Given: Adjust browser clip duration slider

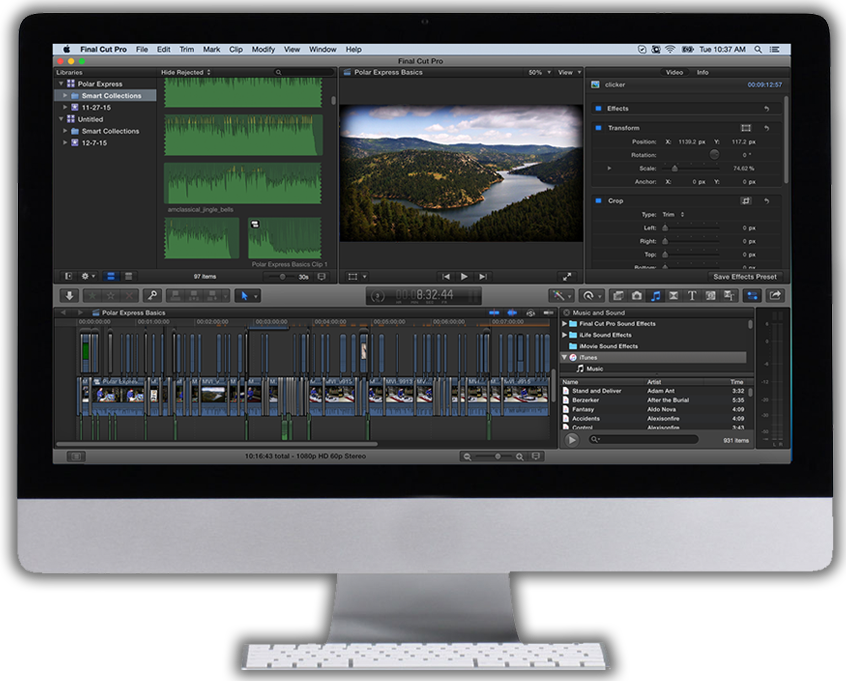Looking at the screenshot, I should [283, 277].
